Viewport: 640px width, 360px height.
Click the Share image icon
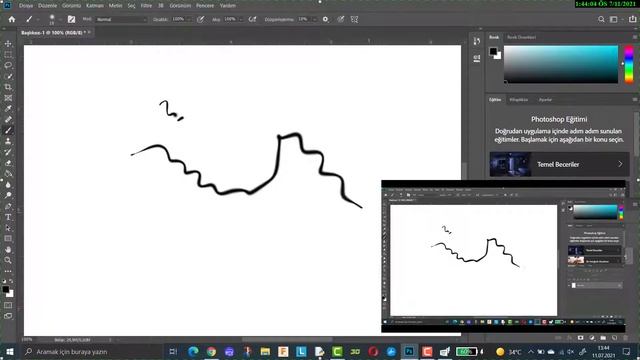click(x=632, y=19)
